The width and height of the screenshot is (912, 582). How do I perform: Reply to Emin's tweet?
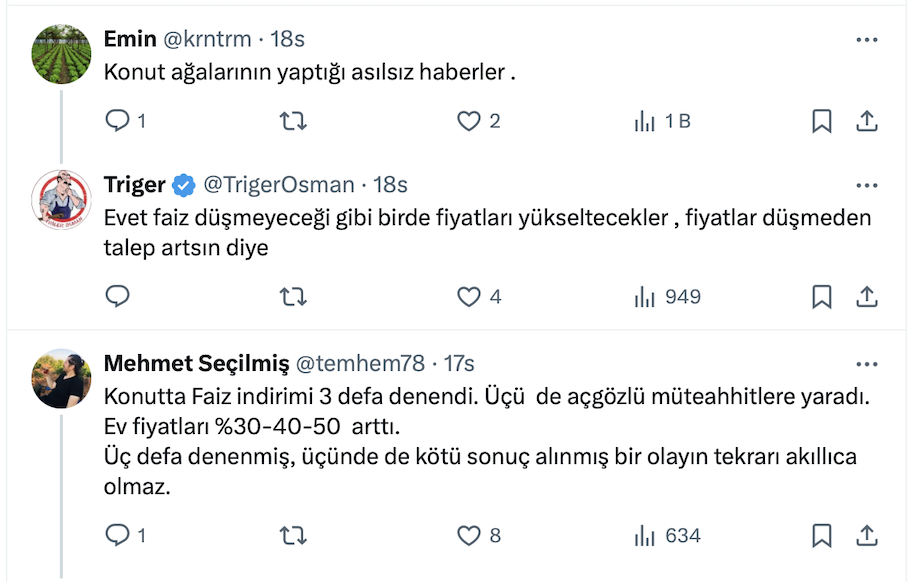[118, 121]
